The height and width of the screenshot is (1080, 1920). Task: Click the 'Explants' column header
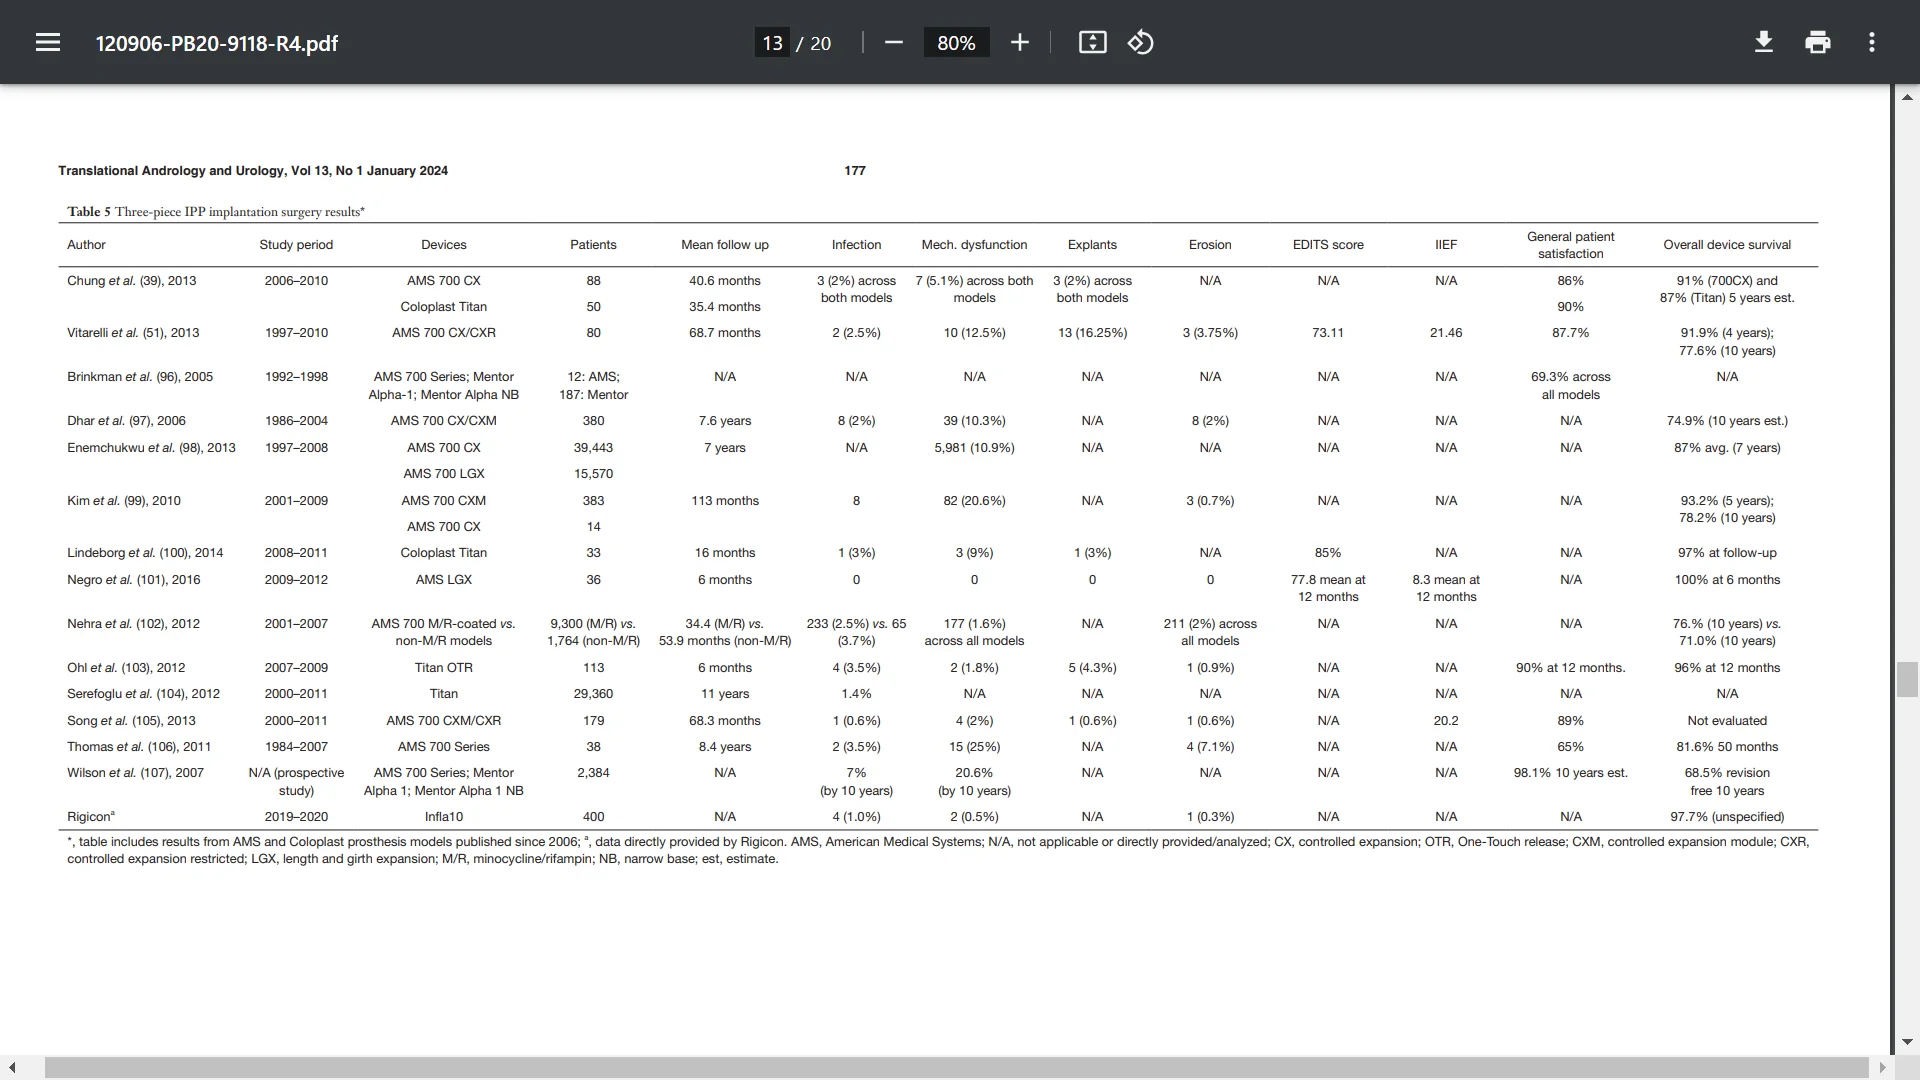click(x=1092, y=245)
